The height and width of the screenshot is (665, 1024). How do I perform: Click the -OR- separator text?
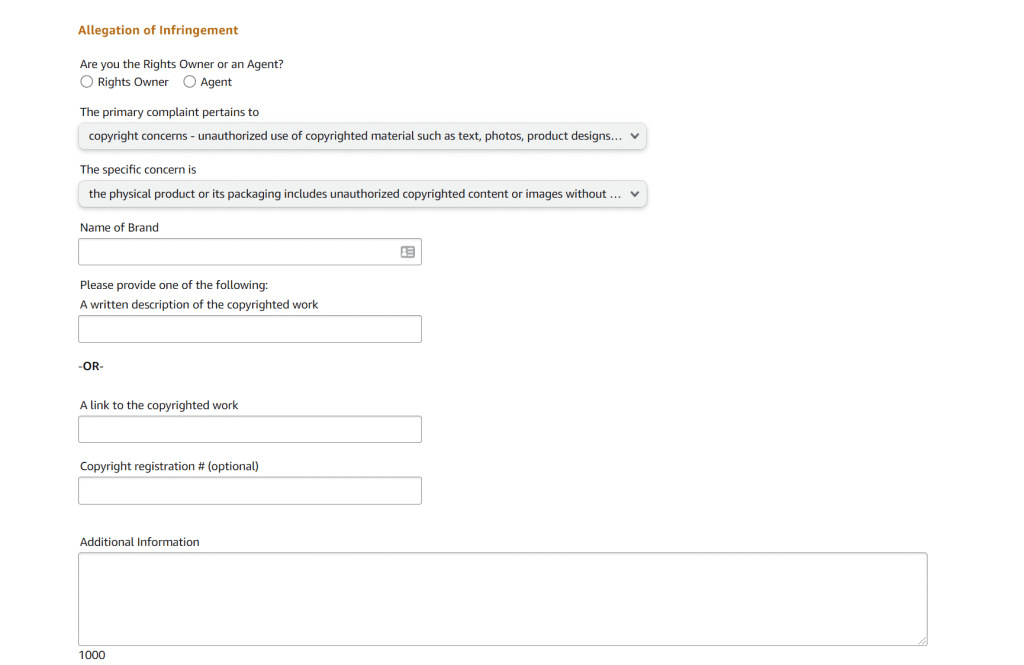tap(91, 367)
